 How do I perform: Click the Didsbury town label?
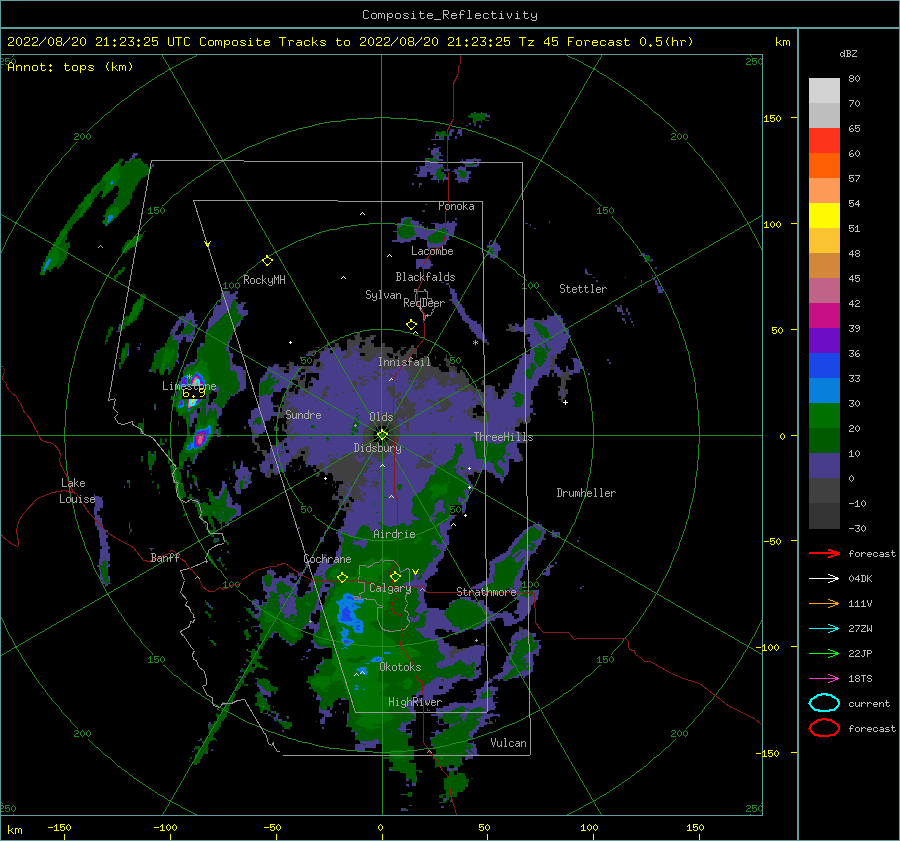[x=378, y=448]
